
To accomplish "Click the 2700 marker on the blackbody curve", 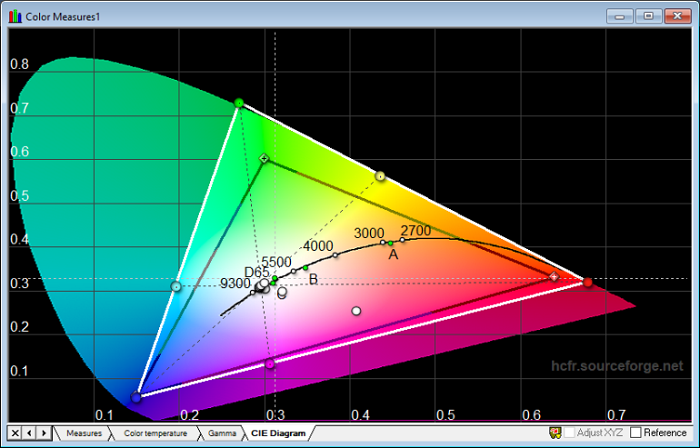I will pyautogui.click(x=403, y=239).
